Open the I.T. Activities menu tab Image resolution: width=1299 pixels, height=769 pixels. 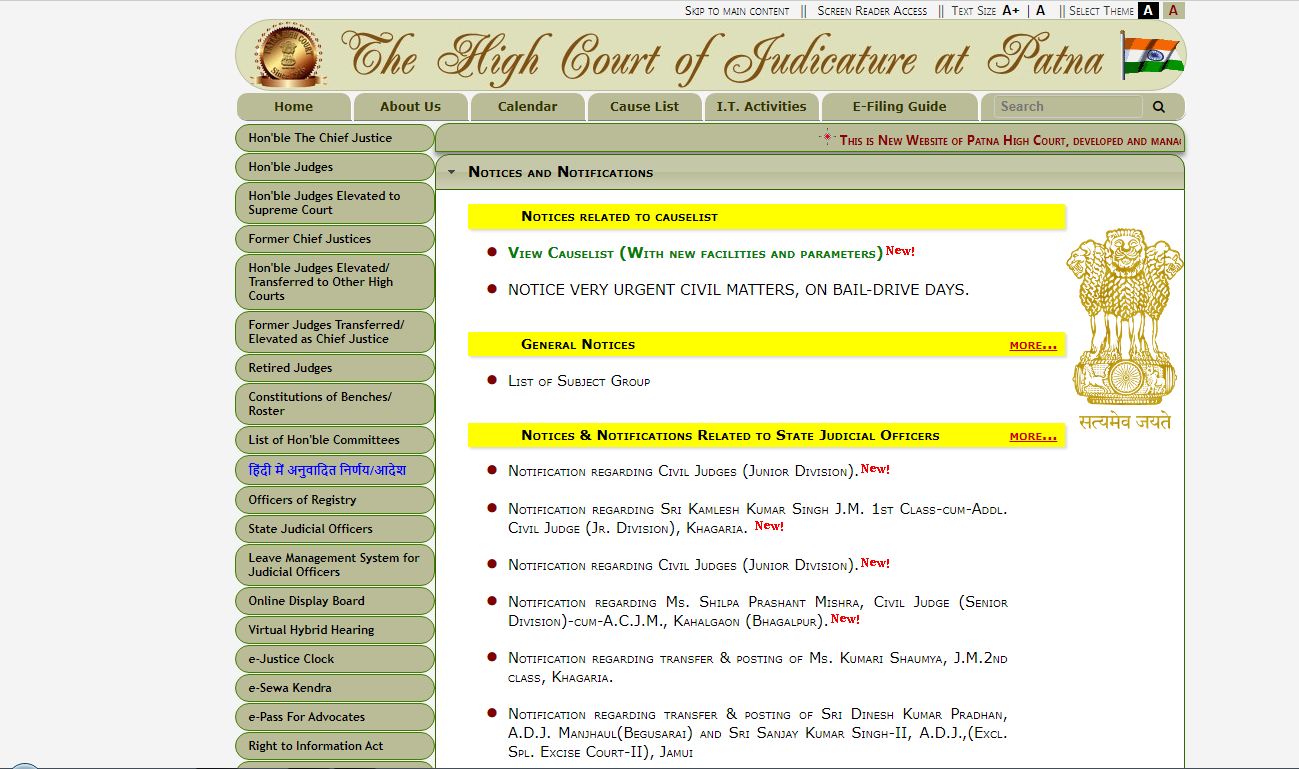pos(761,107)
